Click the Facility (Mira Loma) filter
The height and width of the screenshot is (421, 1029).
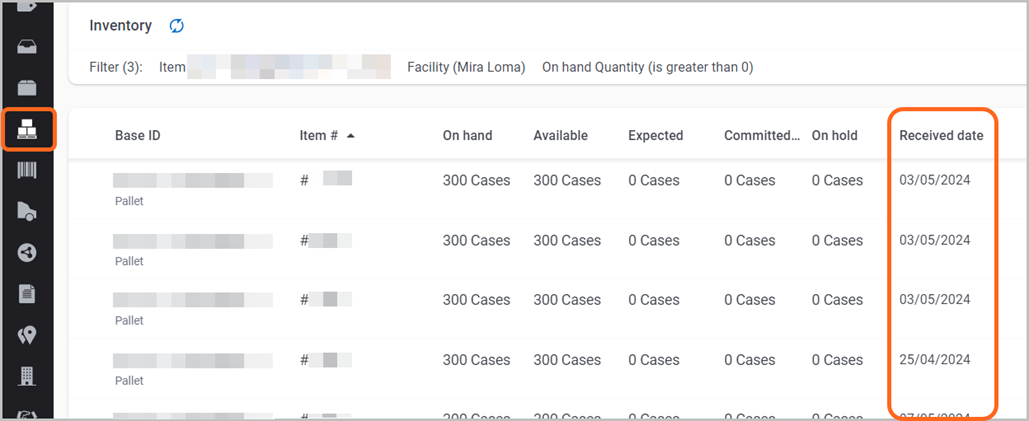pos(466,67)
